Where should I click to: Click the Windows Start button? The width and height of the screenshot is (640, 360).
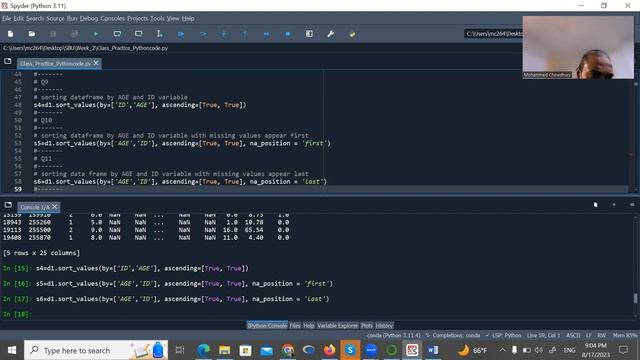pyautogui.click(x=12, y=350)
